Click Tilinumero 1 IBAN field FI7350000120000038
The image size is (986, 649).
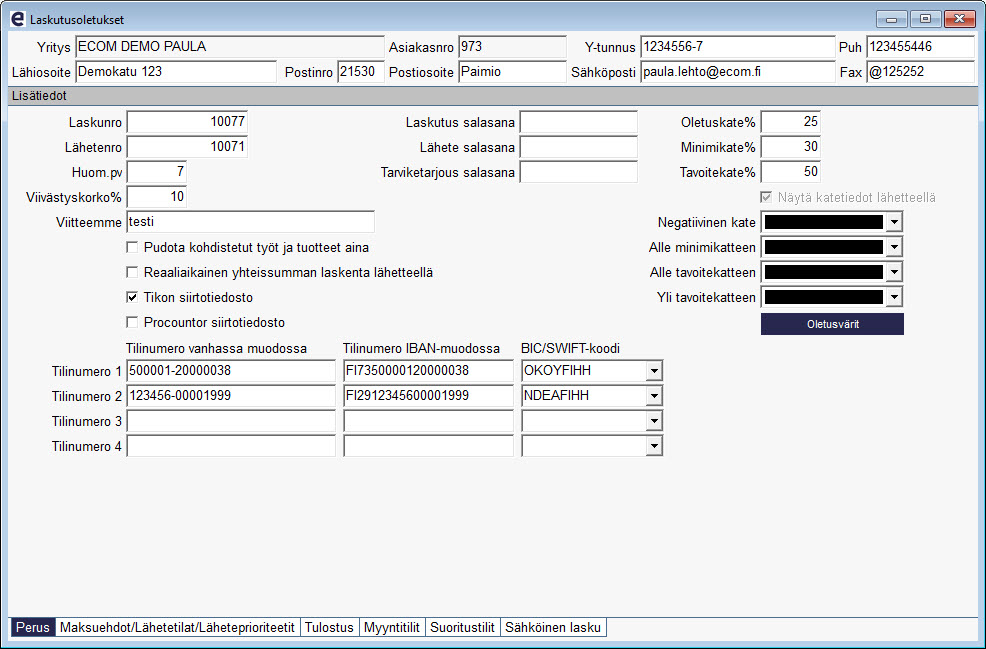[428, 371]
